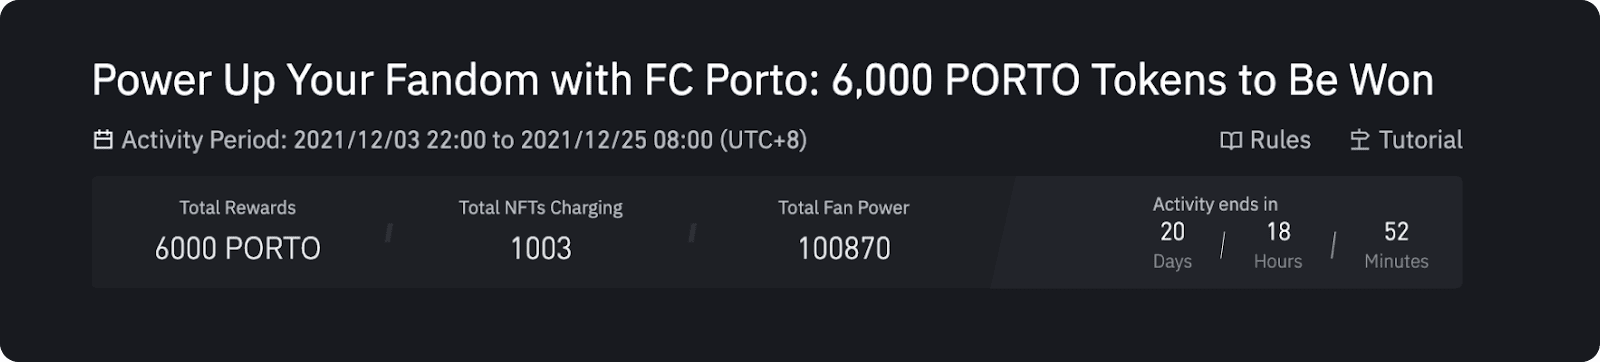Click the calendar icon beside Activity Period
The height and width of the screenshot is (362, 1600).
103,140
